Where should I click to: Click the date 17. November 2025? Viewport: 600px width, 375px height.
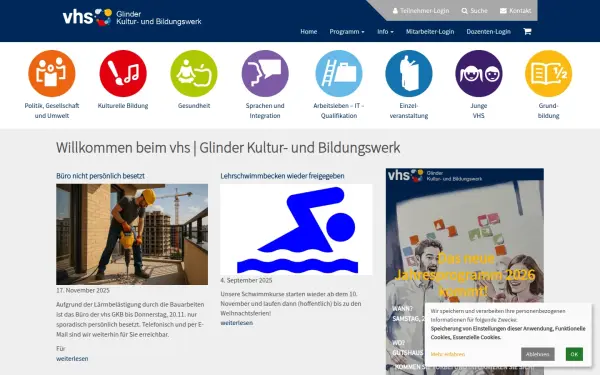(x=83, y=290)
